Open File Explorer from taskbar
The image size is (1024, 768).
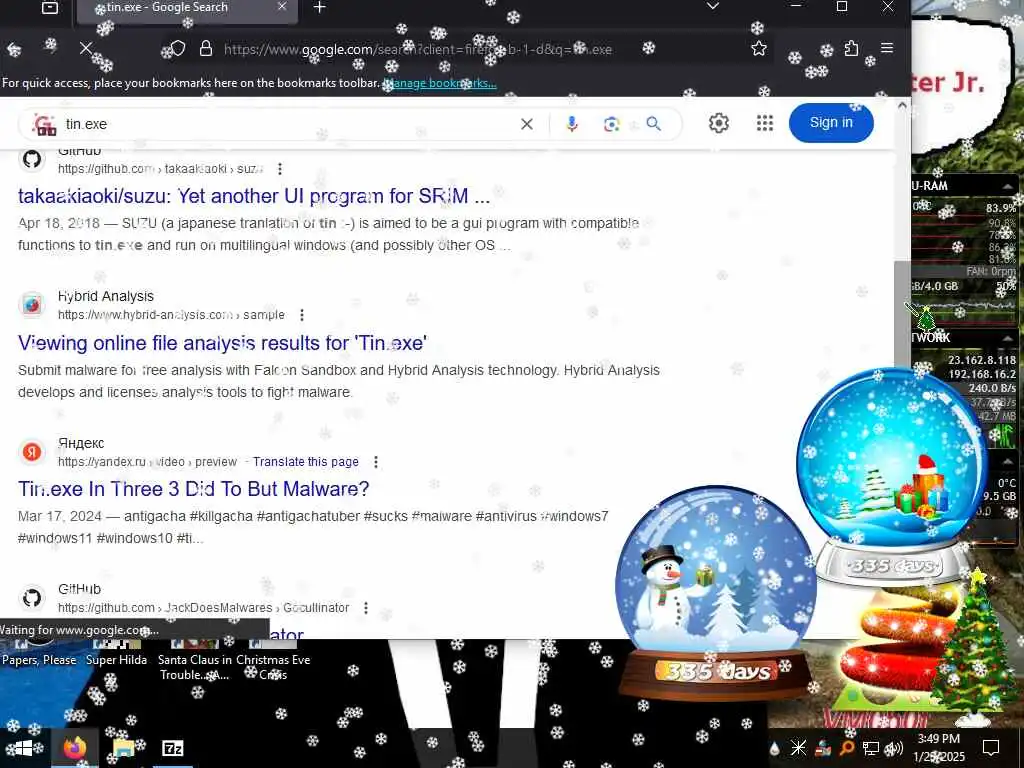(123, 748)
